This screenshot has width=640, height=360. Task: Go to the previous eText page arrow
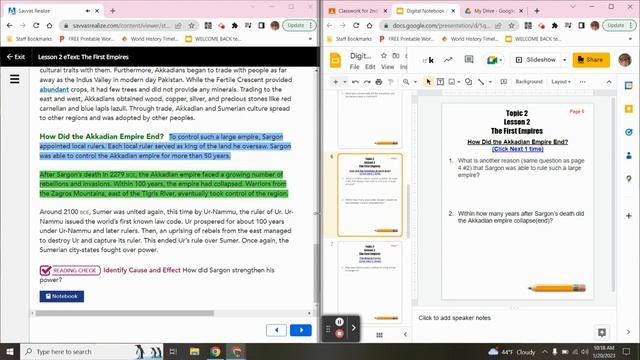(x=276, y=330)
